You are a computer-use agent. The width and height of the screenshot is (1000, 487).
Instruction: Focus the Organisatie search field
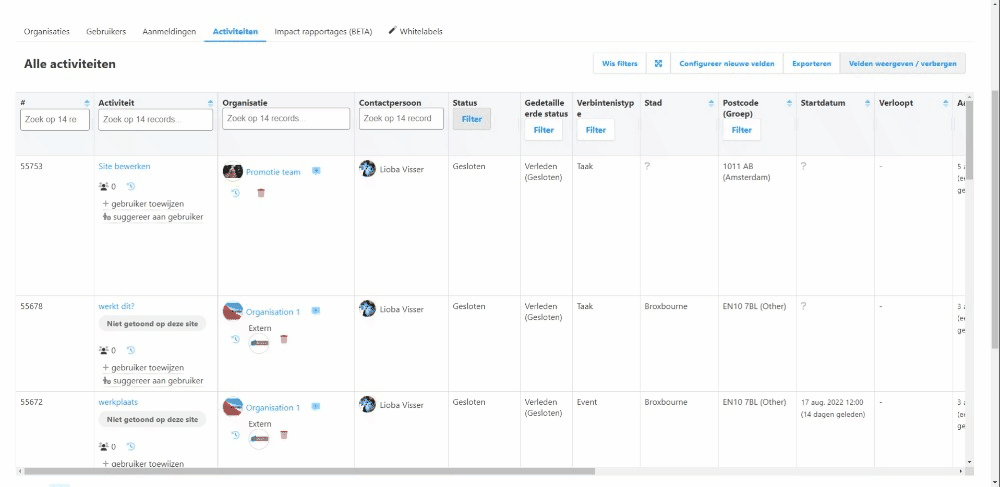click(285, 119)
